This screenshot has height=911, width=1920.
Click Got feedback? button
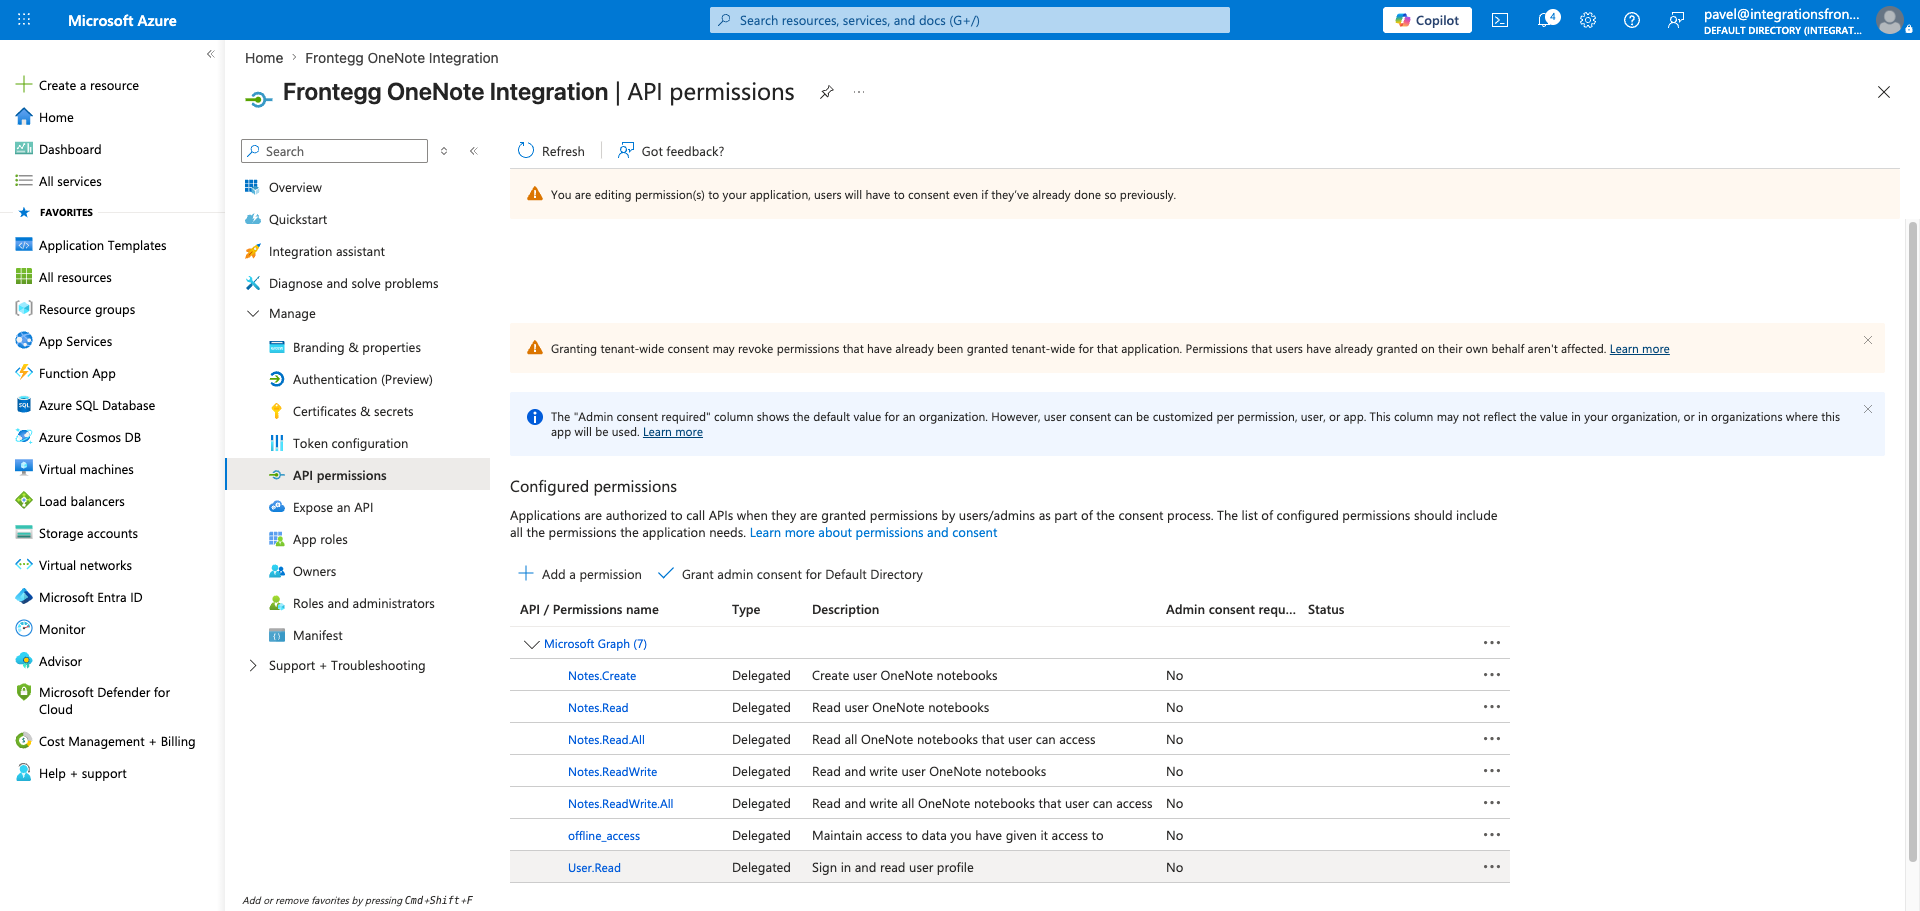tap(670, 151)
